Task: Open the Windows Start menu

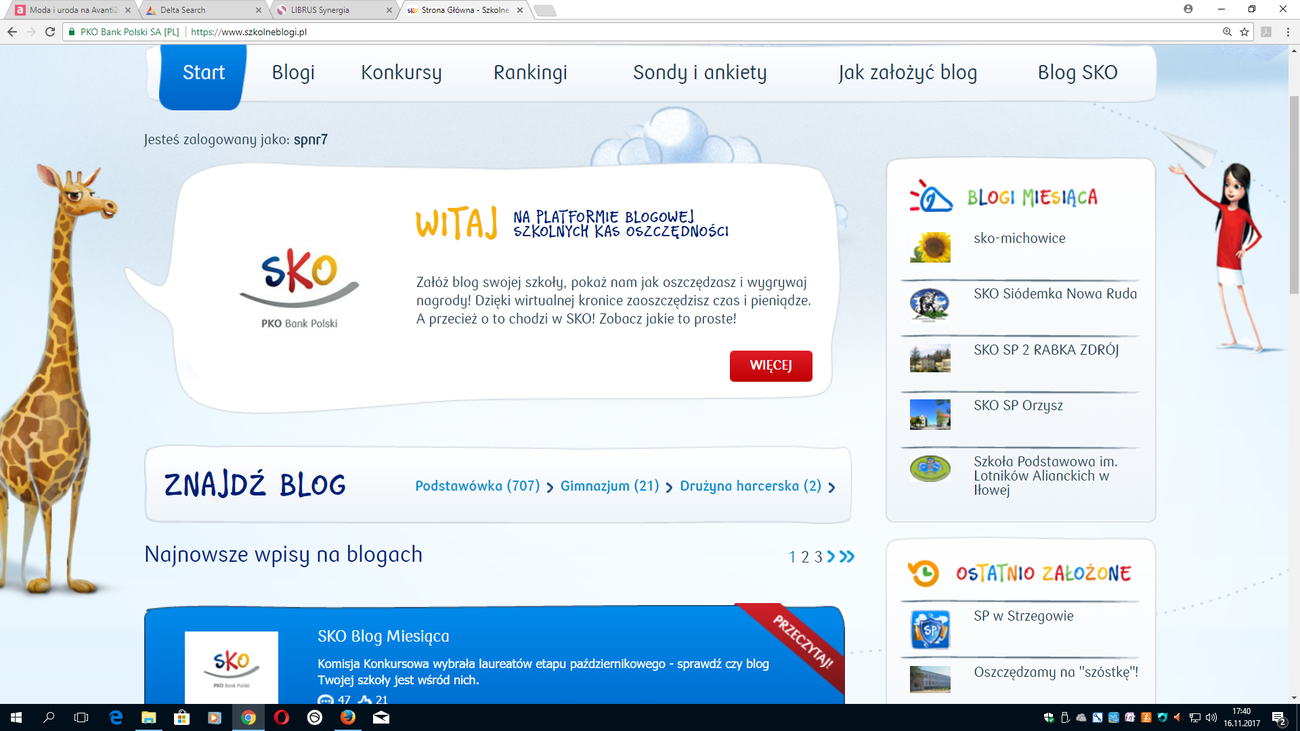Action: (16, 718)
